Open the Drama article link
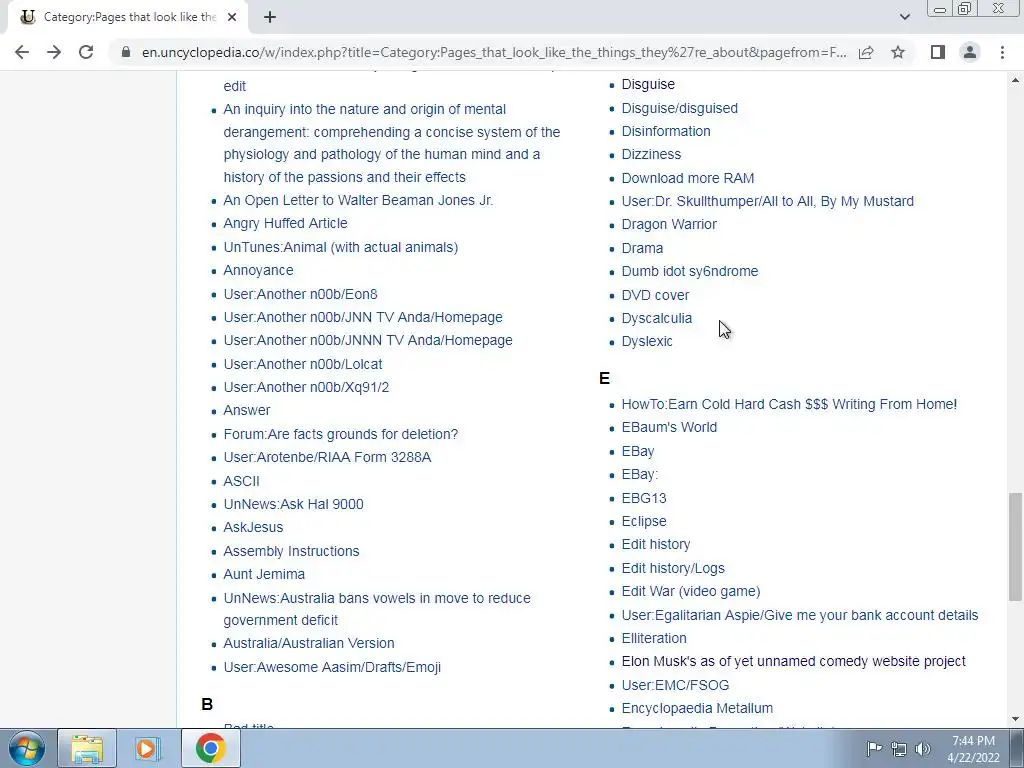1024x768 pixels. click(642, 248)
